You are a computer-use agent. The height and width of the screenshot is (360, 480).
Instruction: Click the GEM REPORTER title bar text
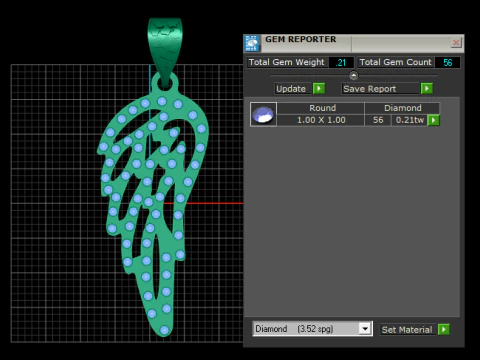[301, 39]
